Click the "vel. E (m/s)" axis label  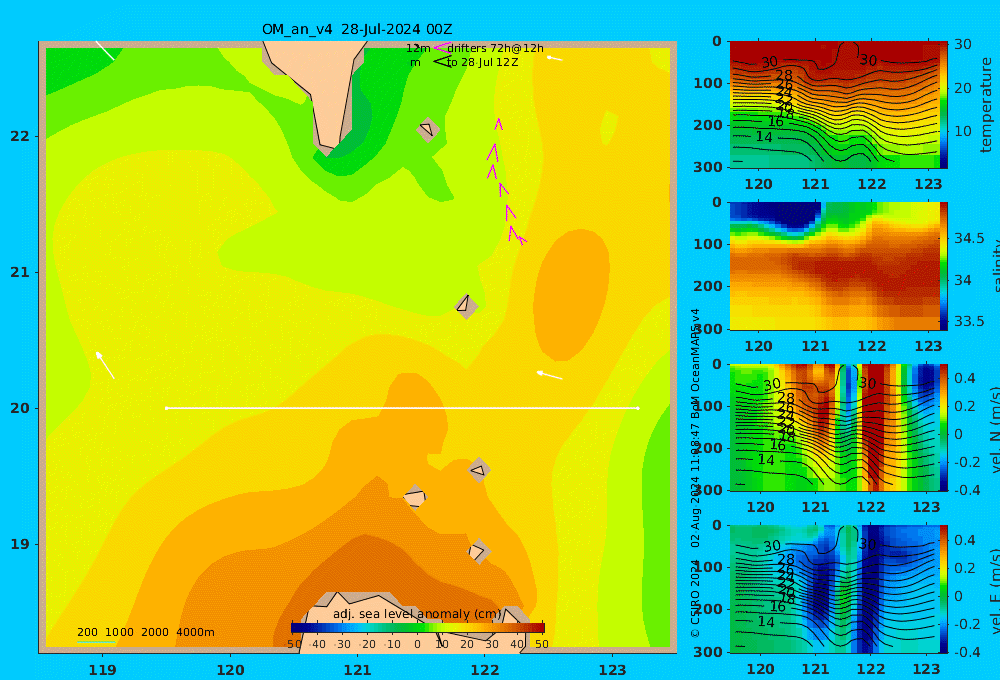[994, 591]
